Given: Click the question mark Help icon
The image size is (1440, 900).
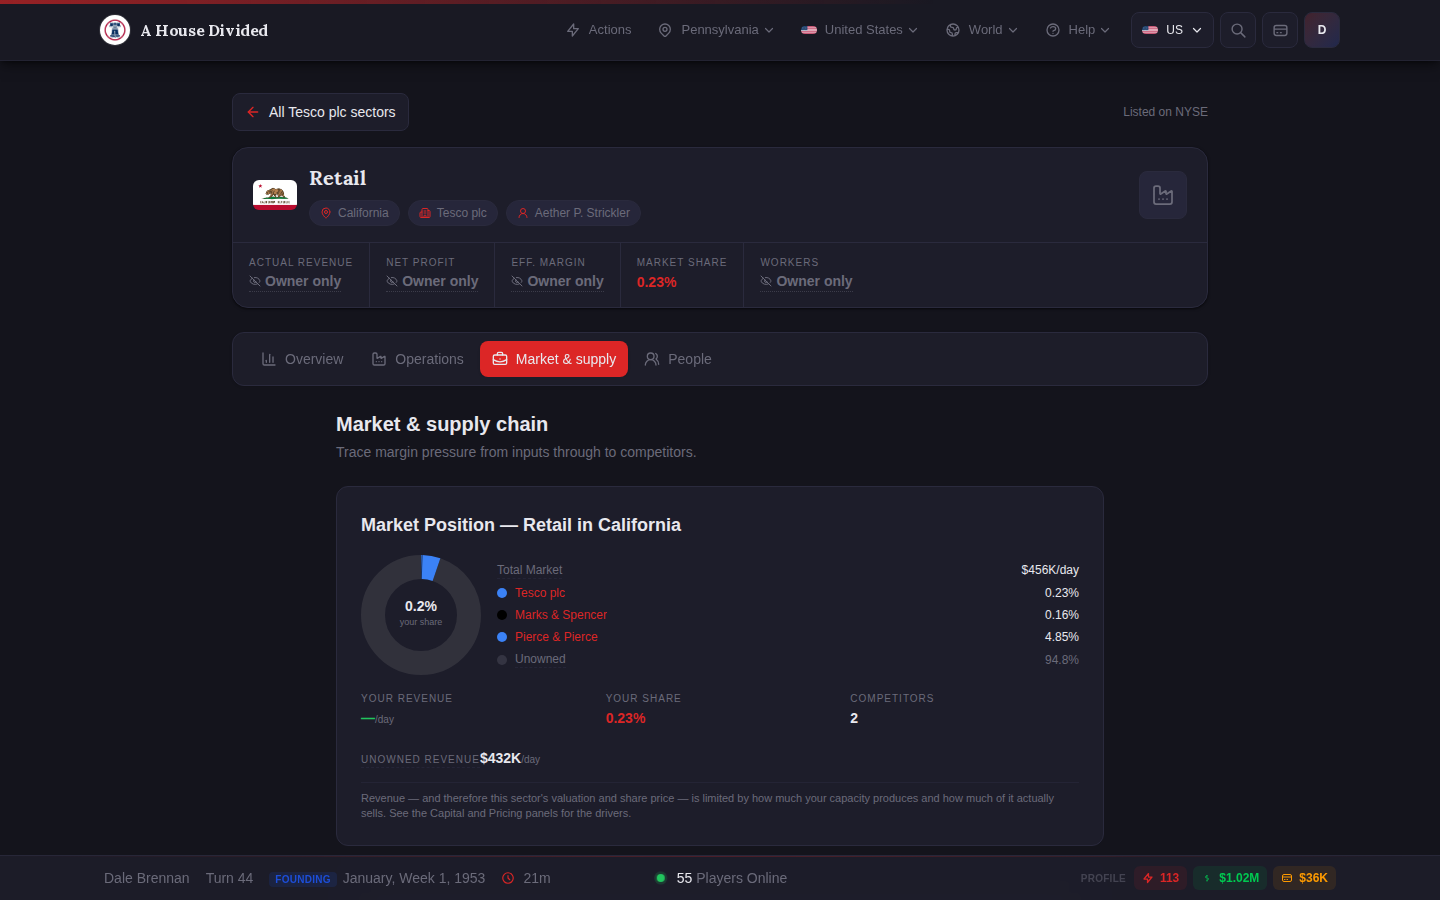Looking at the screenshot, I should point(1053,30).
